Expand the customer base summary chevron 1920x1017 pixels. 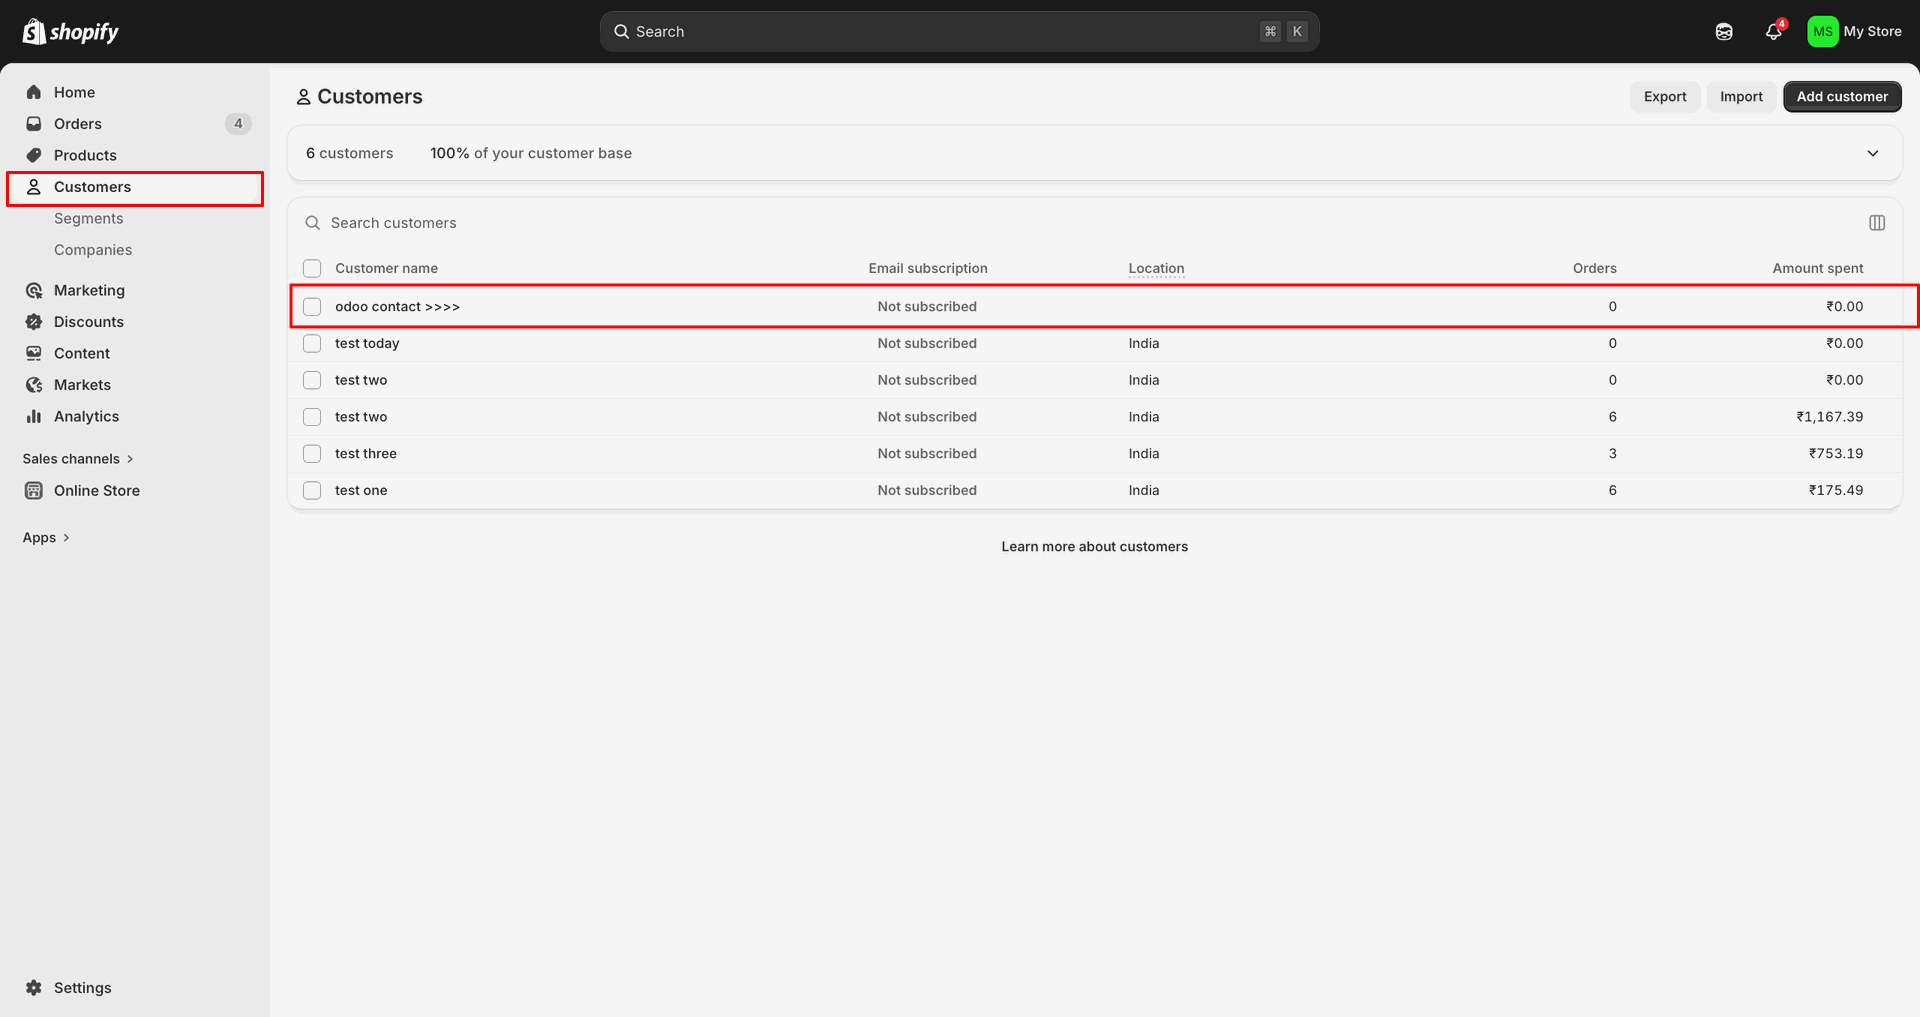[1873, 153]
